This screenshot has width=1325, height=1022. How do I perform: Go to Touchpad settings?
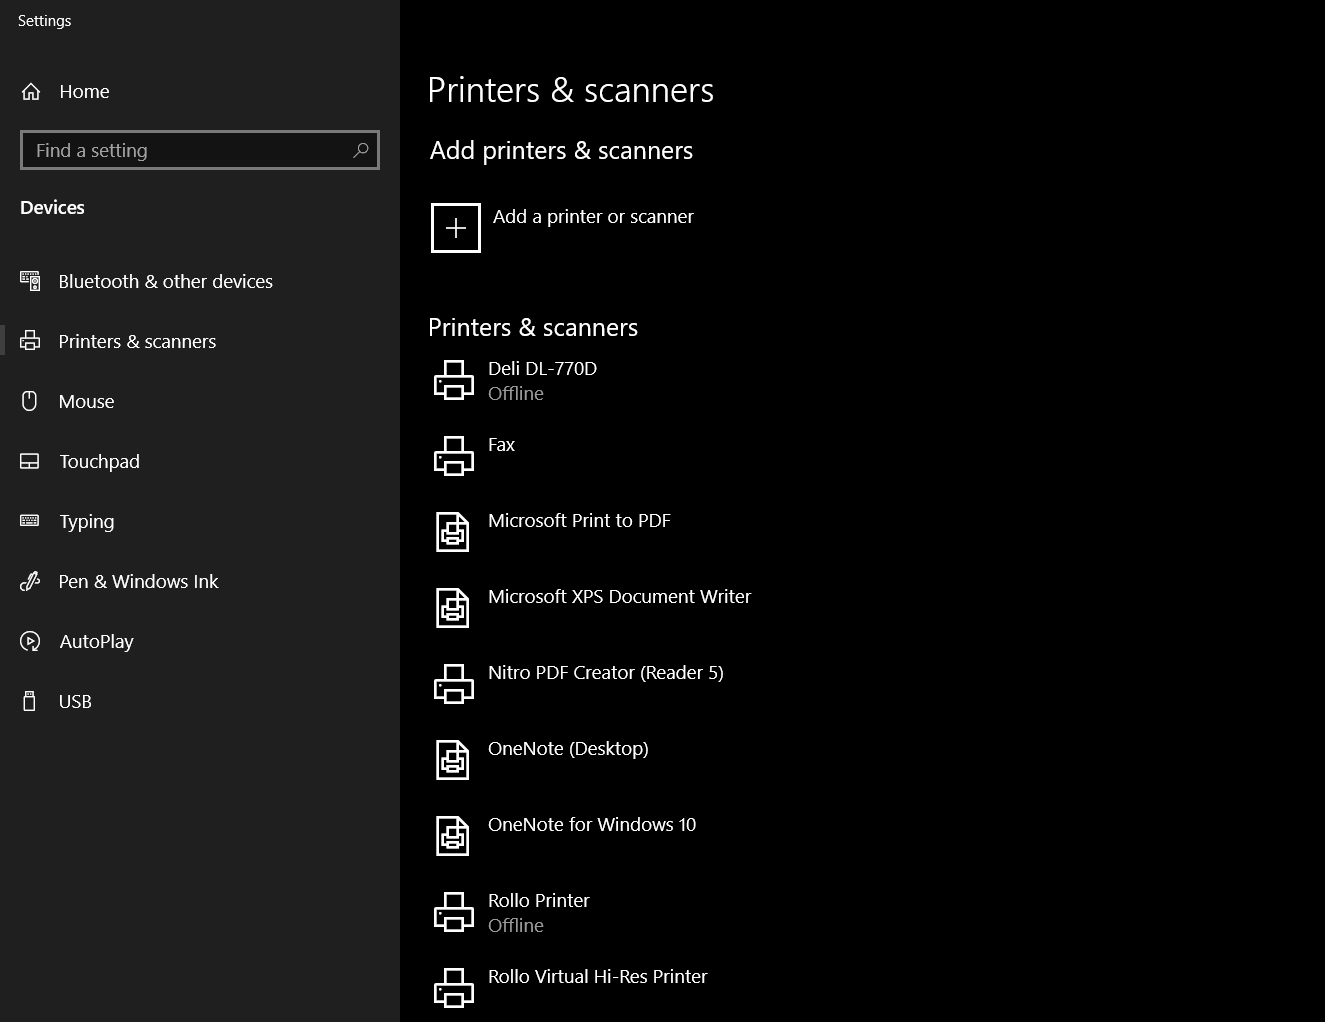[x=99, y=462]
